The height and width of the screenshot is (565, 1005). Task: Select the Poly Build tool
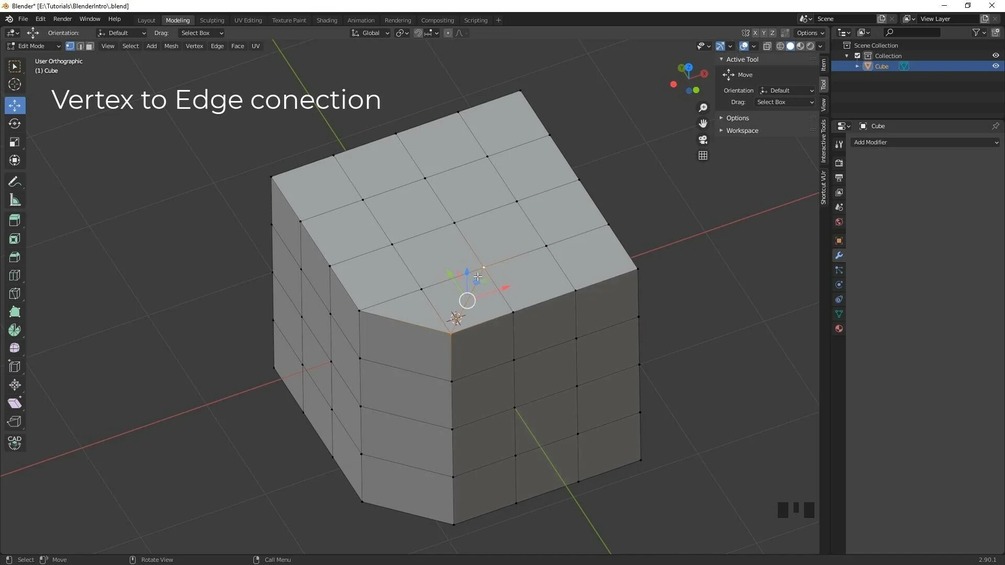tap(15, 312)
